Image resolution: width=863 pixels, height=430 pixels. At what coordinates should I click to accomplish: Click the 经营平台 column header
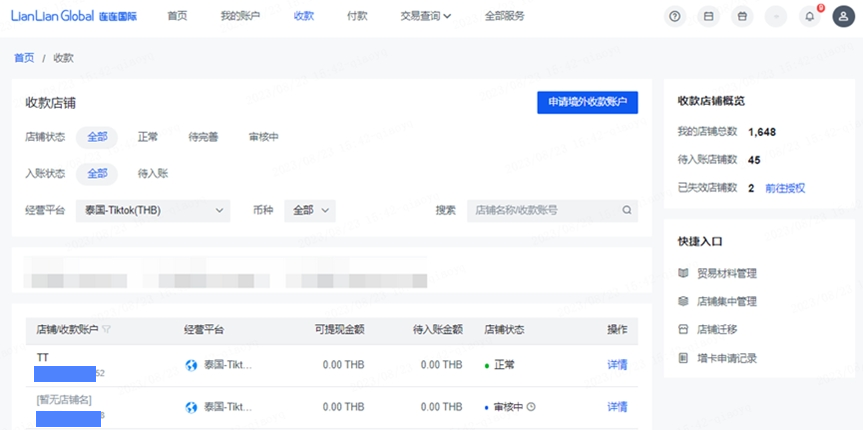coord(204,330)
